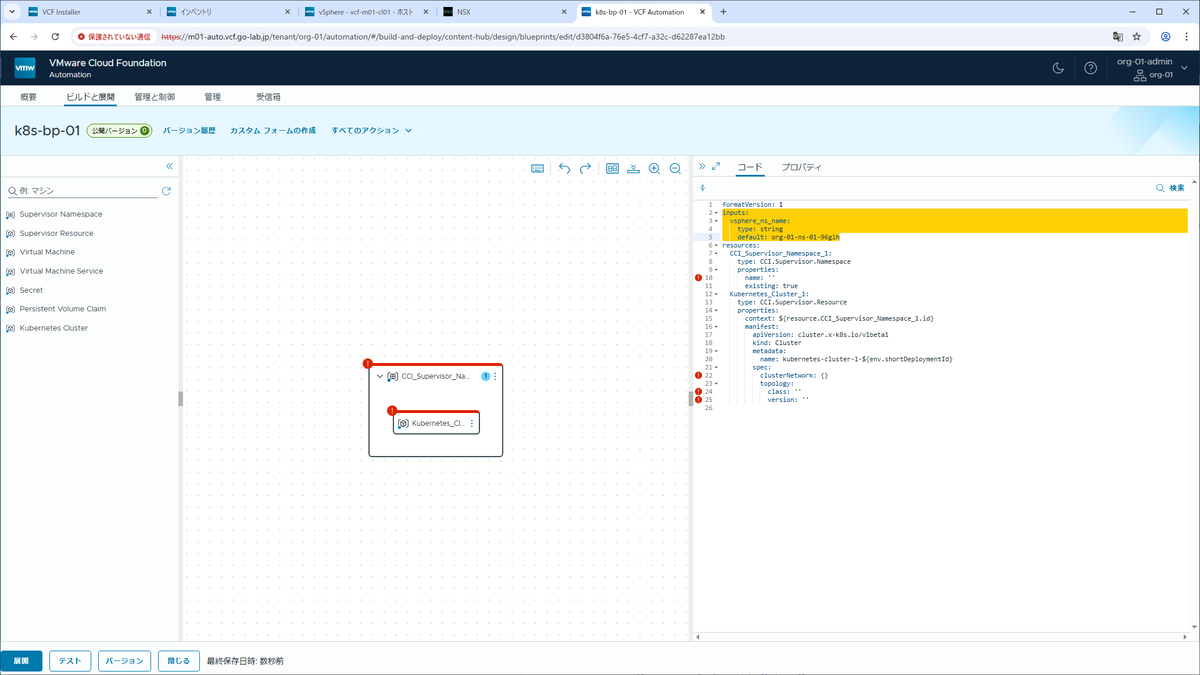
Task: Click the VMware vmw logo
Action: [x=25, y=68]
